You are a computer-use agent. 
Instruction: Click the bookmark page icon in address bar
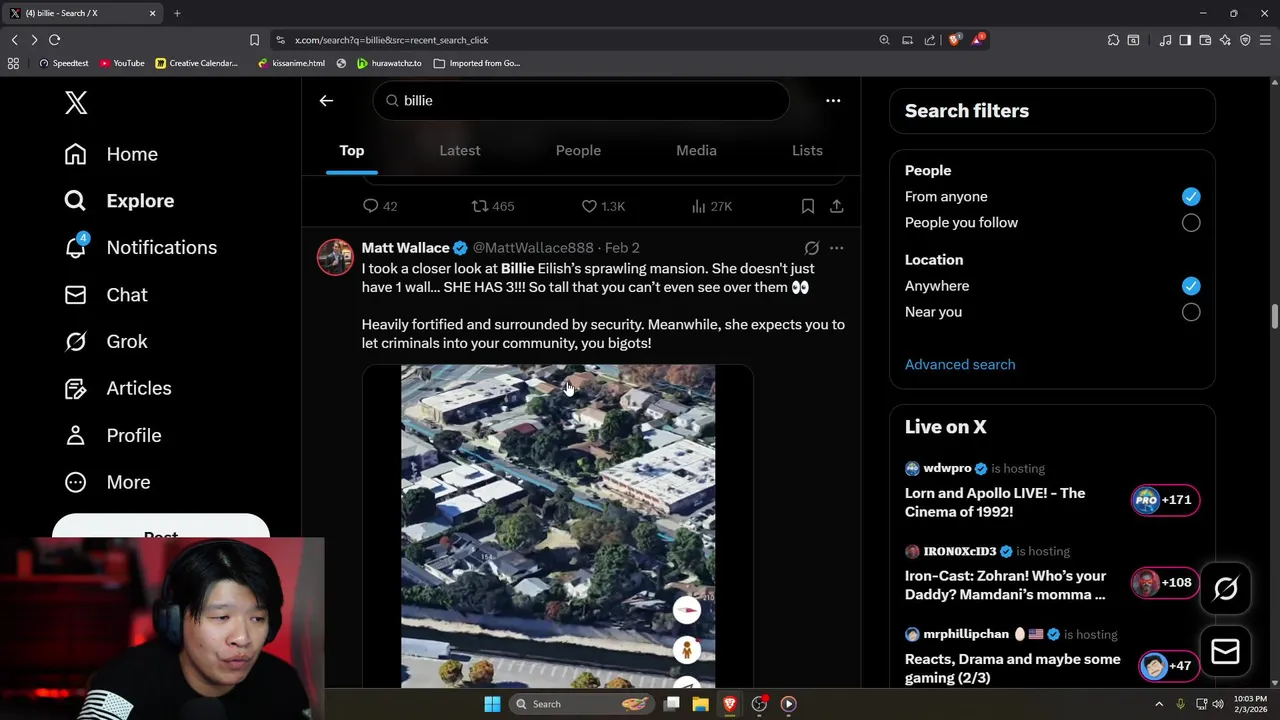click(254, 40)
